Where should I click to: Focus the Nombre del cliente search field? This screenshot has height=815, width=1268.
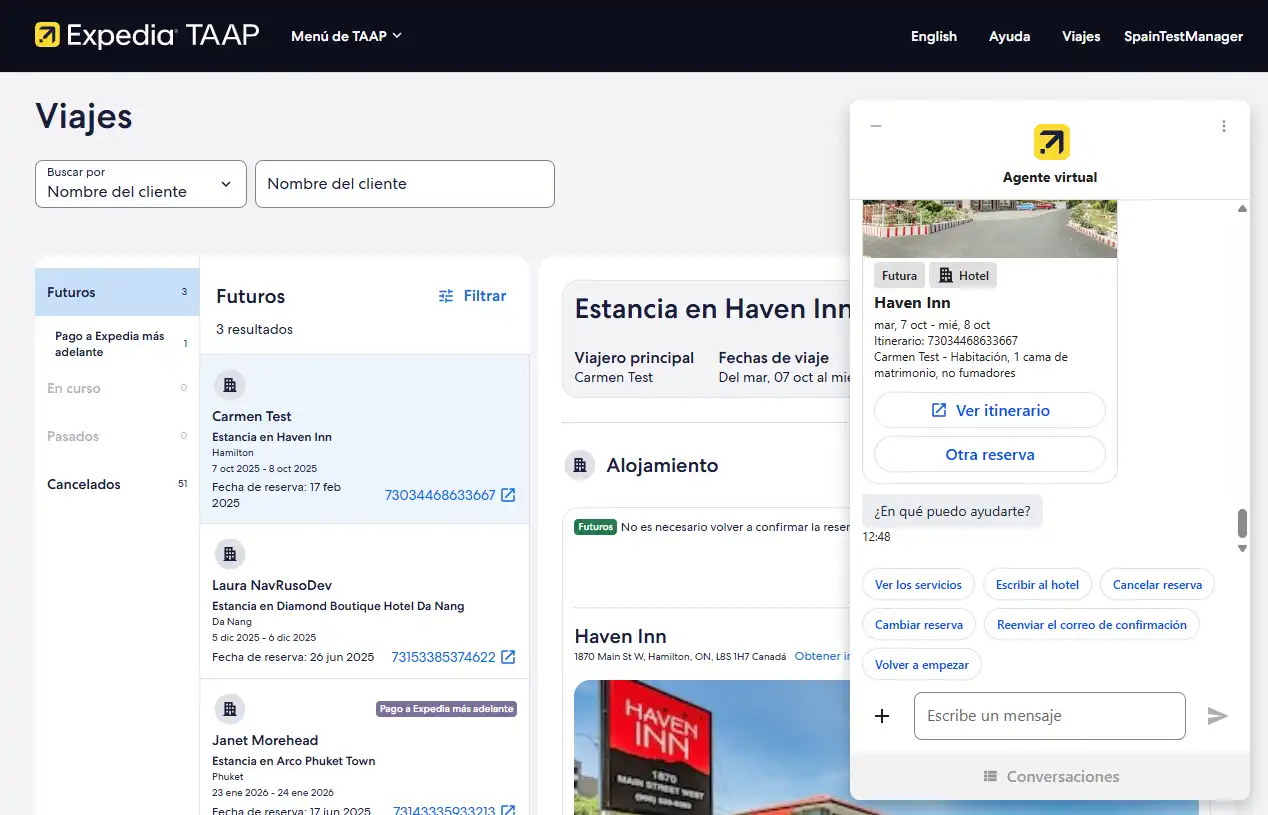click(405, 184)
